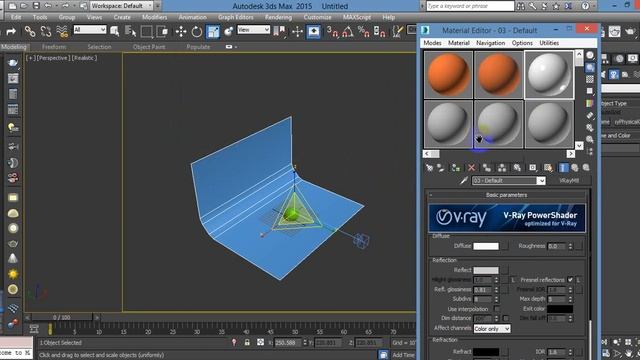Viewport: 640px width, 360px height.
Task: Click the Use Pivot Point Center icon
Action: pyautogui.click(x=280, y=31)
